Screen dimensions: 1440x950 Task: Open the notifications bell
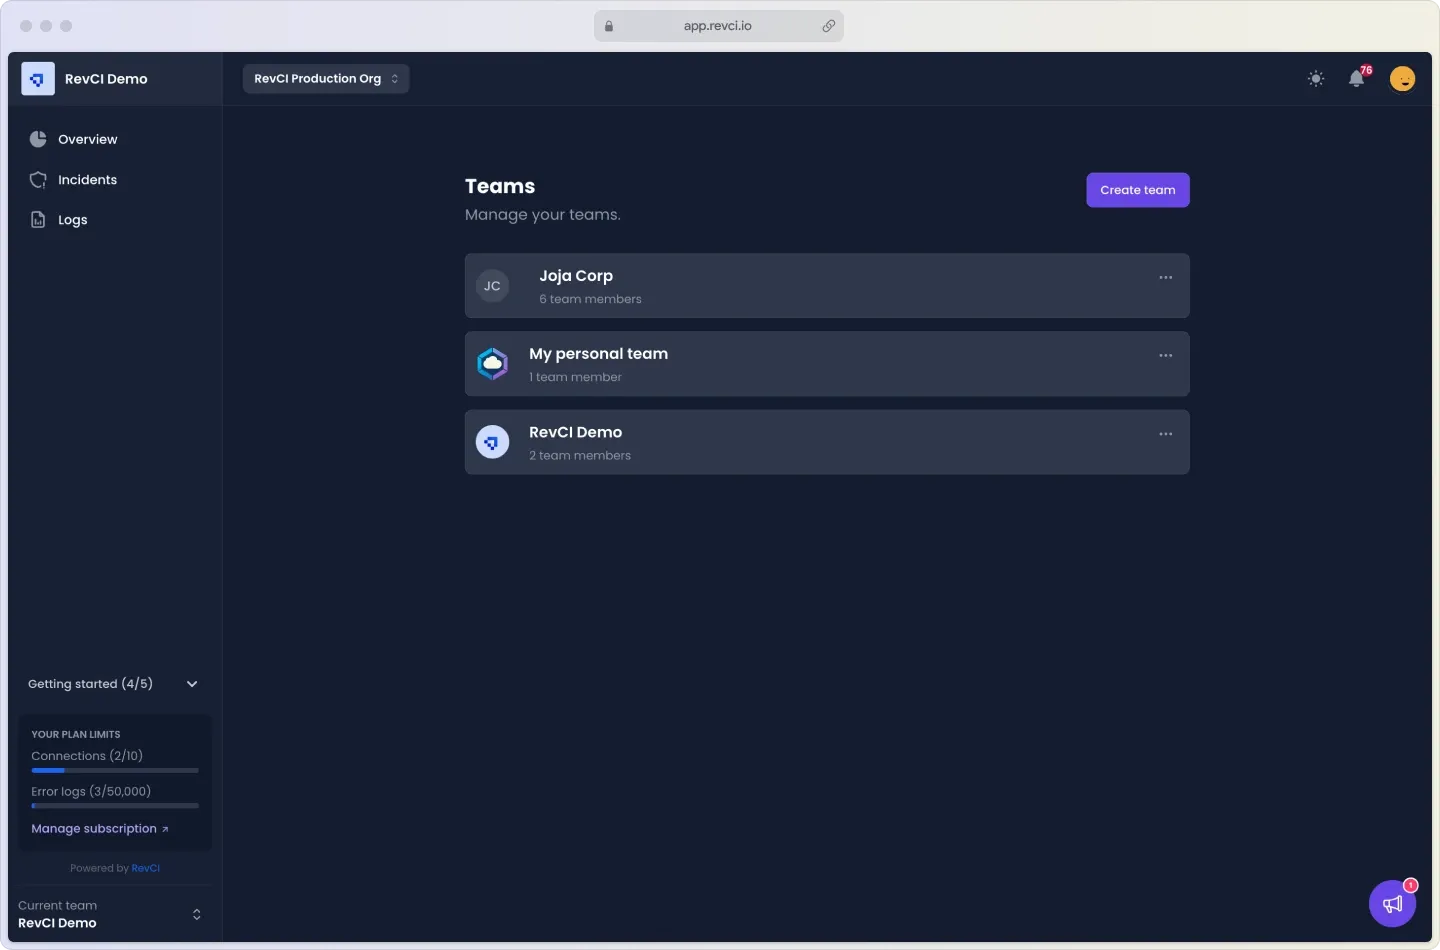click(x=1356, y=79)
